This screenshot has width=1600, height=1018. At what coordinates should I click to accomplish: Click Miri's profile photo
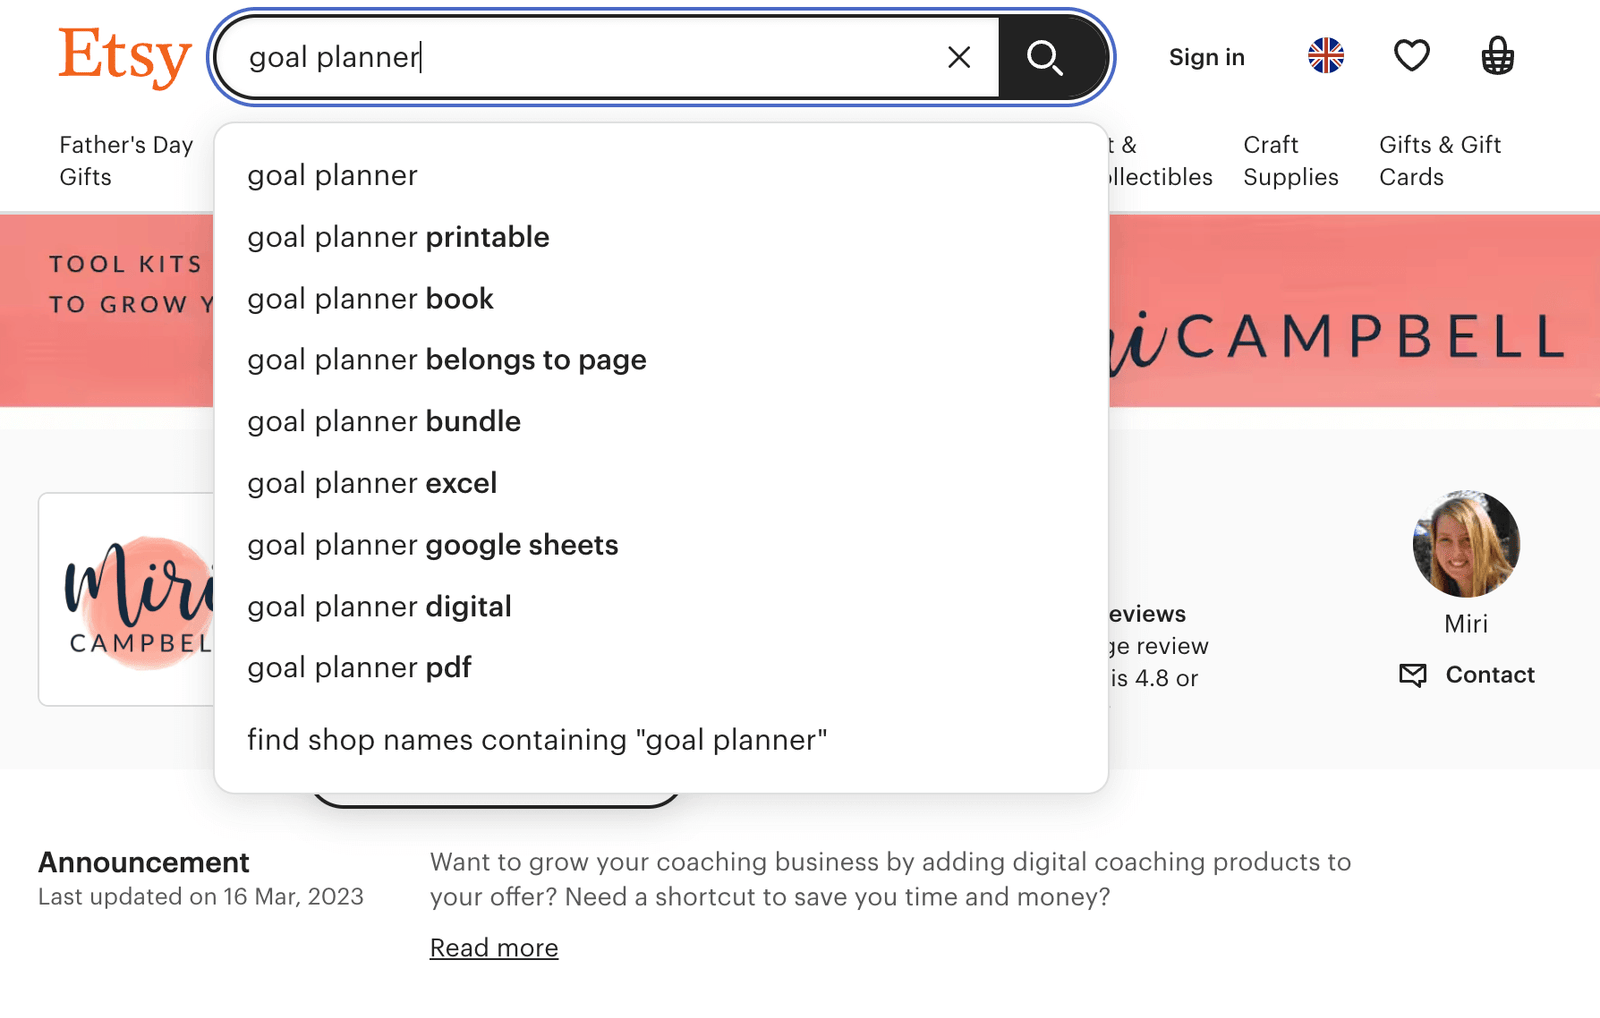[x=1466, y=544]
